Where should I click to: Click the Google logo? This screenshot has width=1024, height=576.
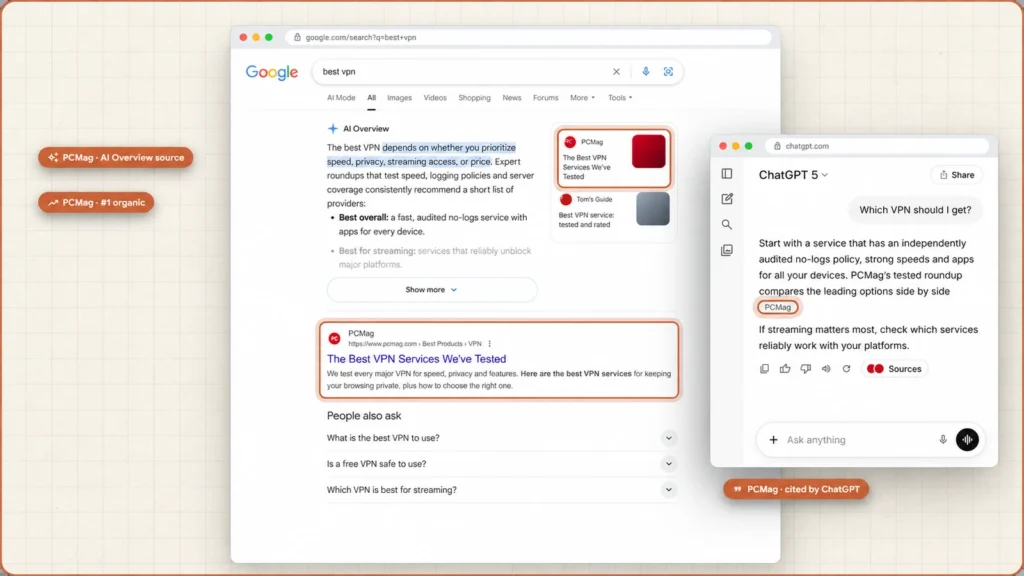coord(272,72)
